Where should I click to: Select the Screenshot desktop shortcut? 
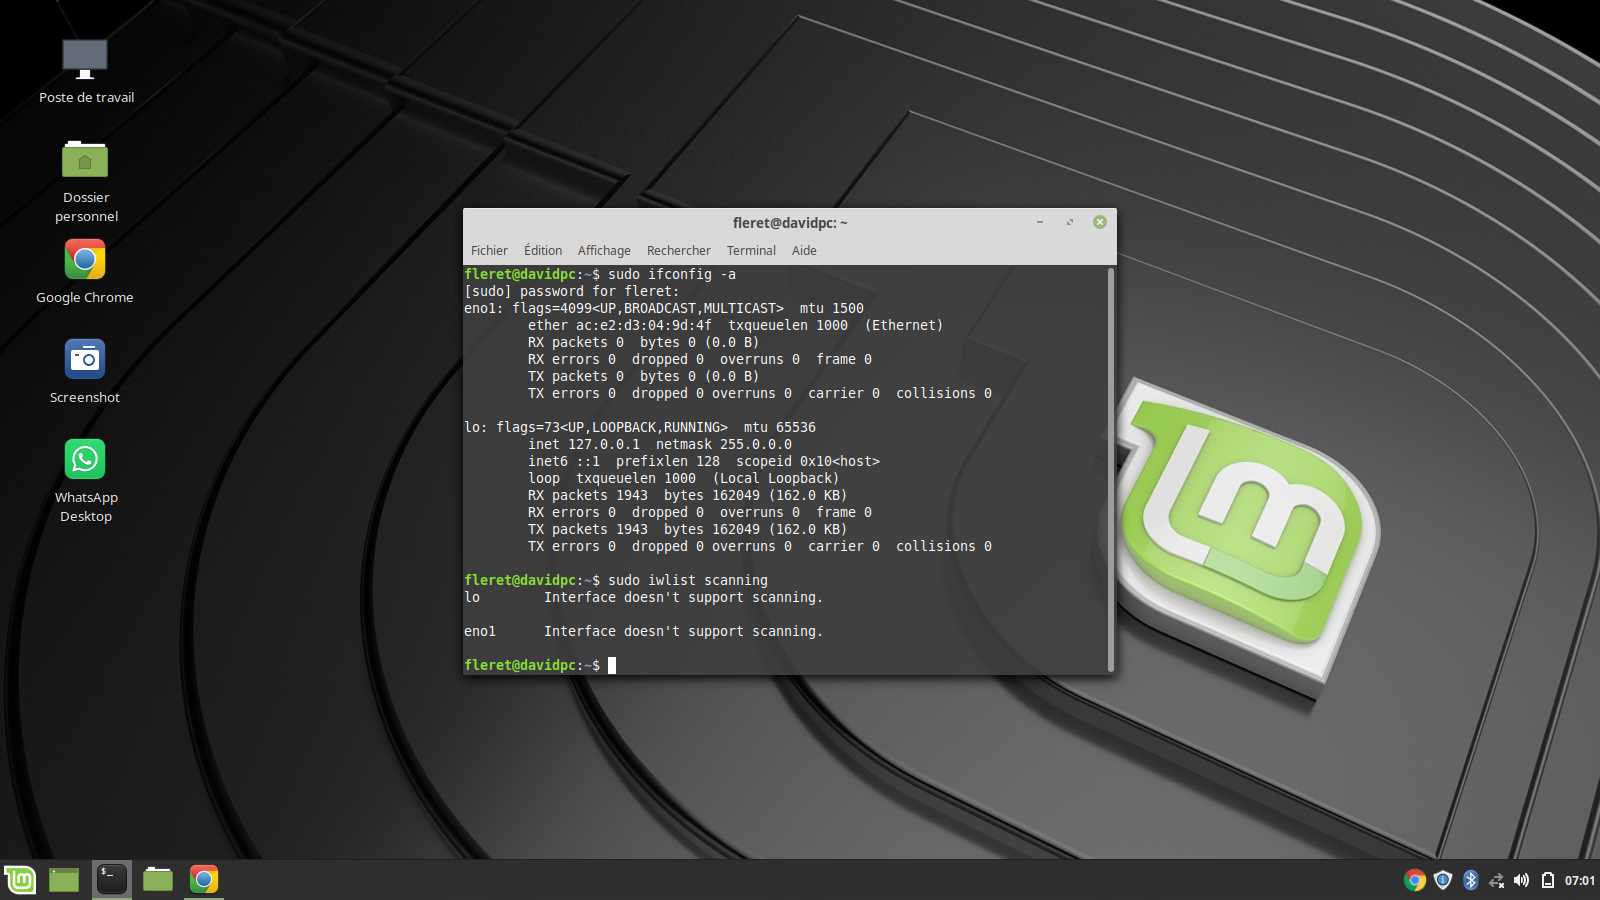pyautogui.click(x=85, y=360)
